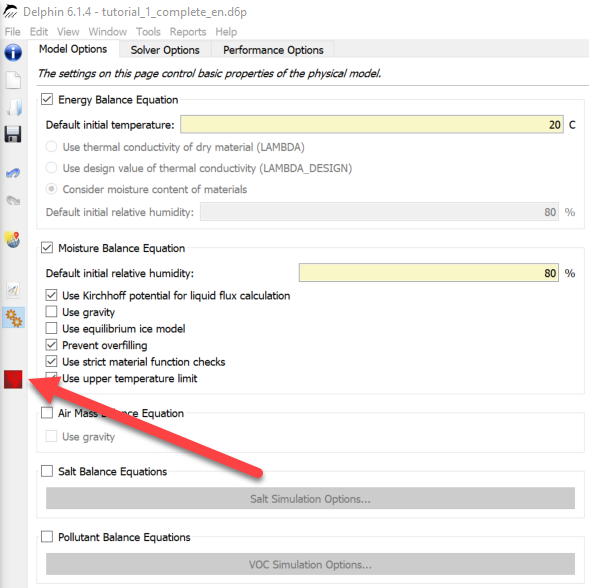The width and height of the screenshot is (589, 588).
Task: Enable the Use equilibrium ice model checkbox
Action: (51, 328)
